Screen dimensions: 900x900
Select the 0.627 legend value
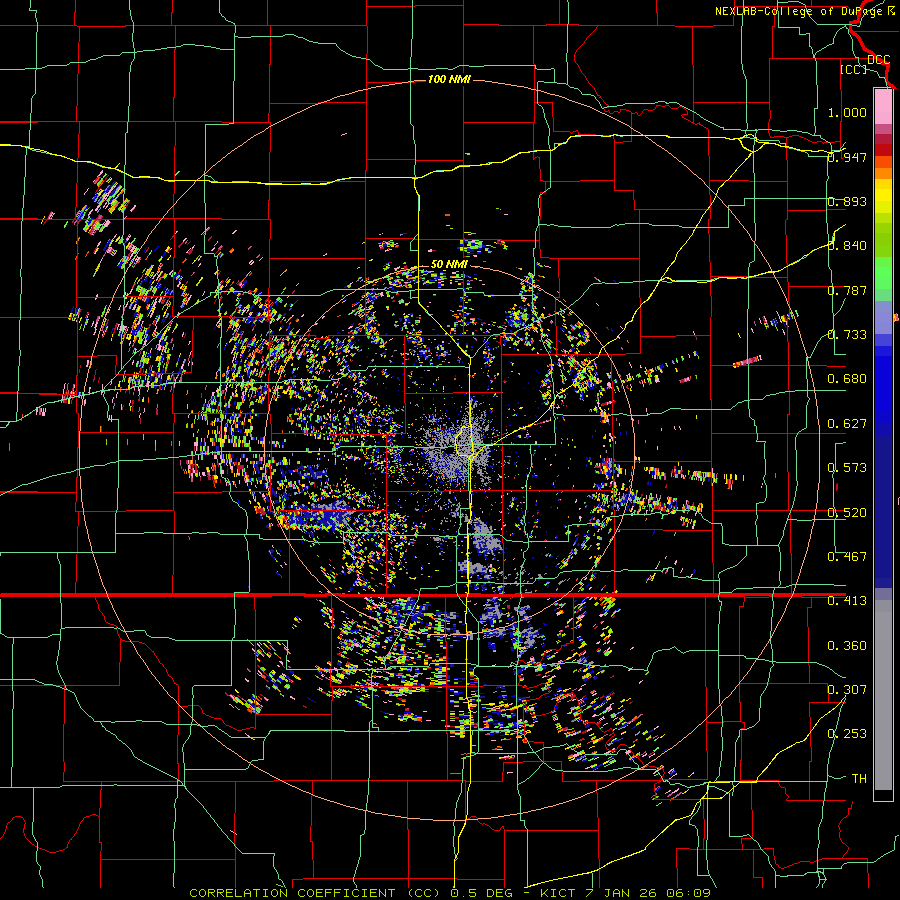point(847,424)
